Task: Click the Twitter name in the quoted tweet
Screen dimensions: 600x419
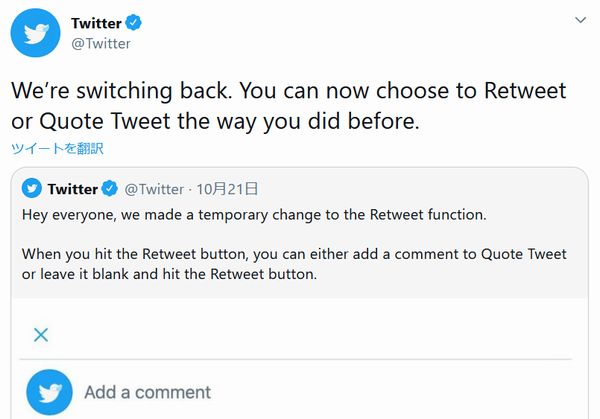Action: coord(72,188)
